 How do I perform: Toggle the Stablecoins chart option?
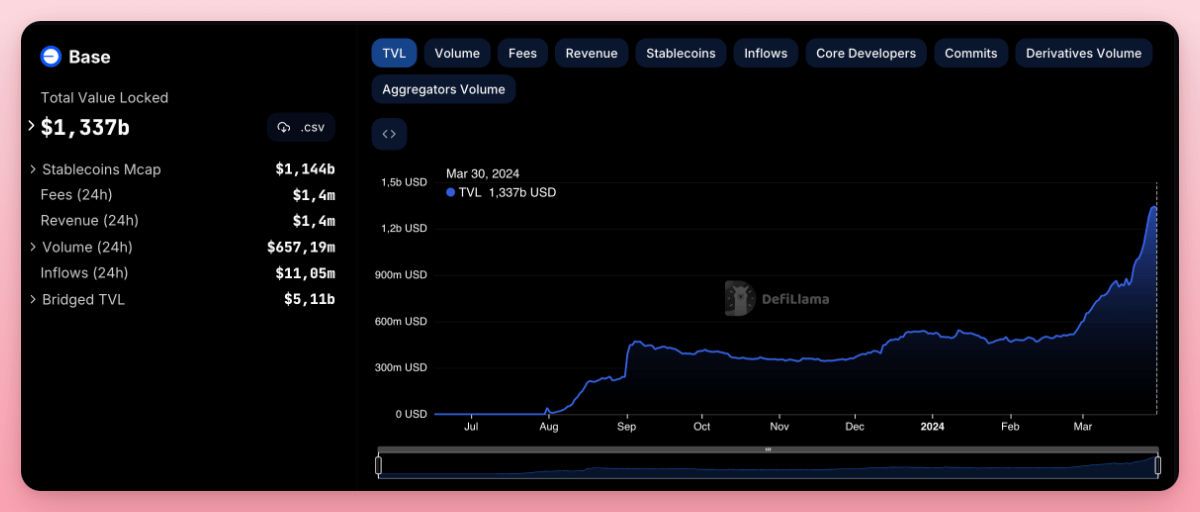tap(681, 53)
